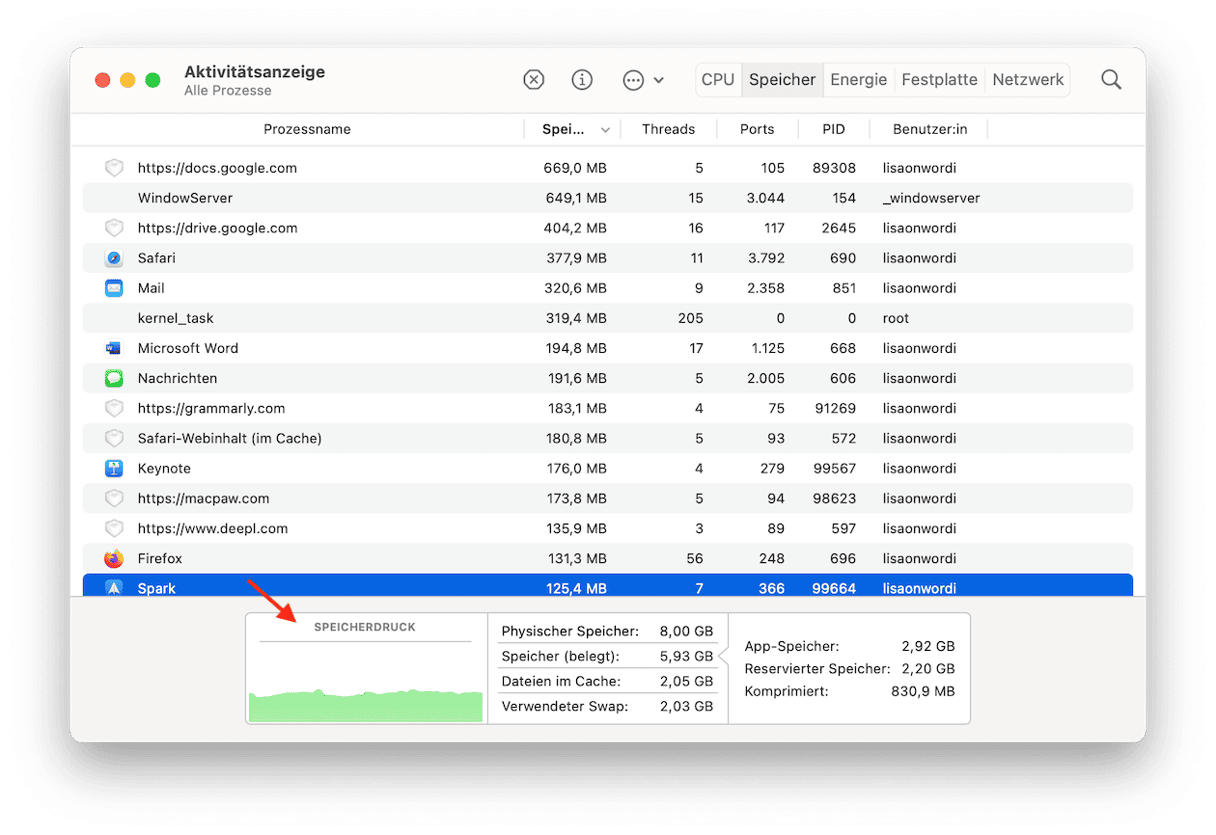Image resolution: width=1216 pixels, height=835 pixels.
Task: Select the https://macpaw.com process
Action: [204, 498]
